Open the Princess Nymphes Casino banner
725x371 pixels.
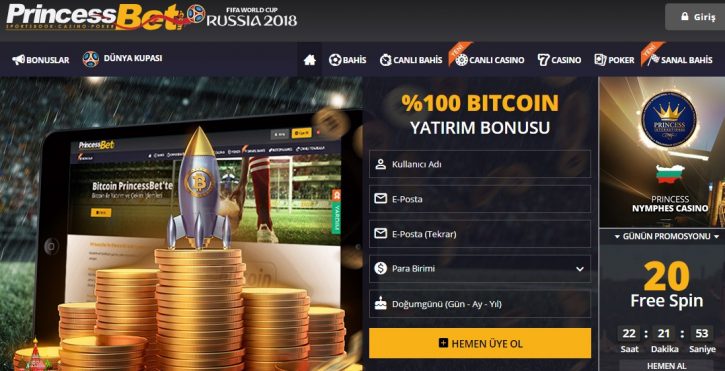tap(662, 152)
